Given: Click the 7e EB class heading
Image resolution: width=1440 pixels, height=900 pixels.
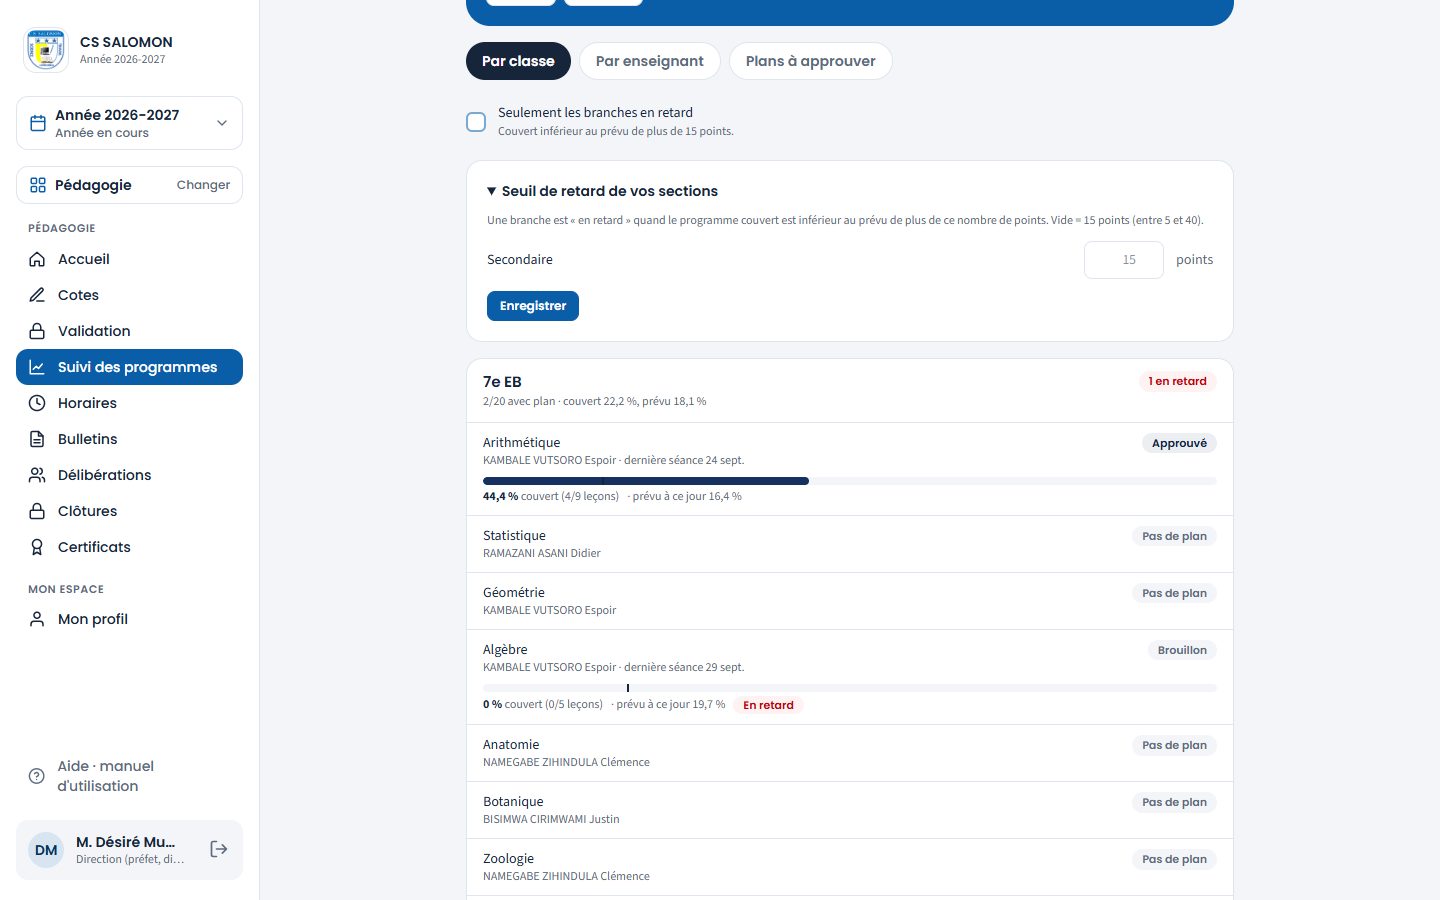Looking at the screenshot, I should (502, 381).
